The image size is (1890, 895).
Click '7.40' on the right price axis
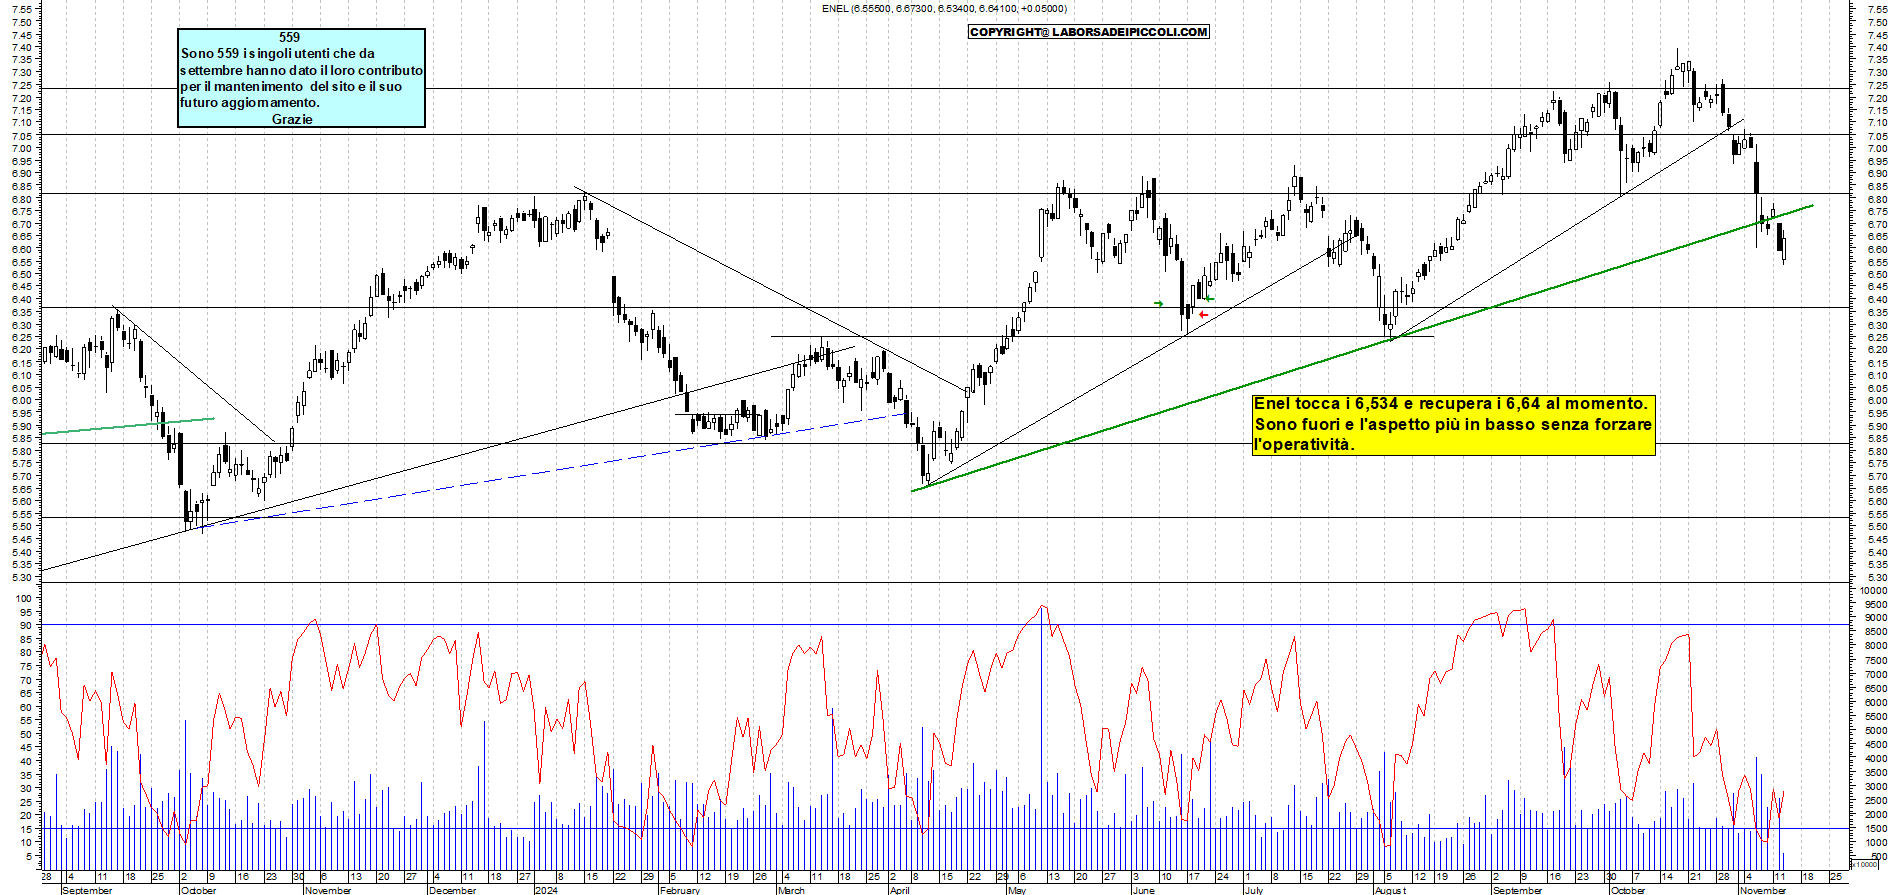[1876, 47]
